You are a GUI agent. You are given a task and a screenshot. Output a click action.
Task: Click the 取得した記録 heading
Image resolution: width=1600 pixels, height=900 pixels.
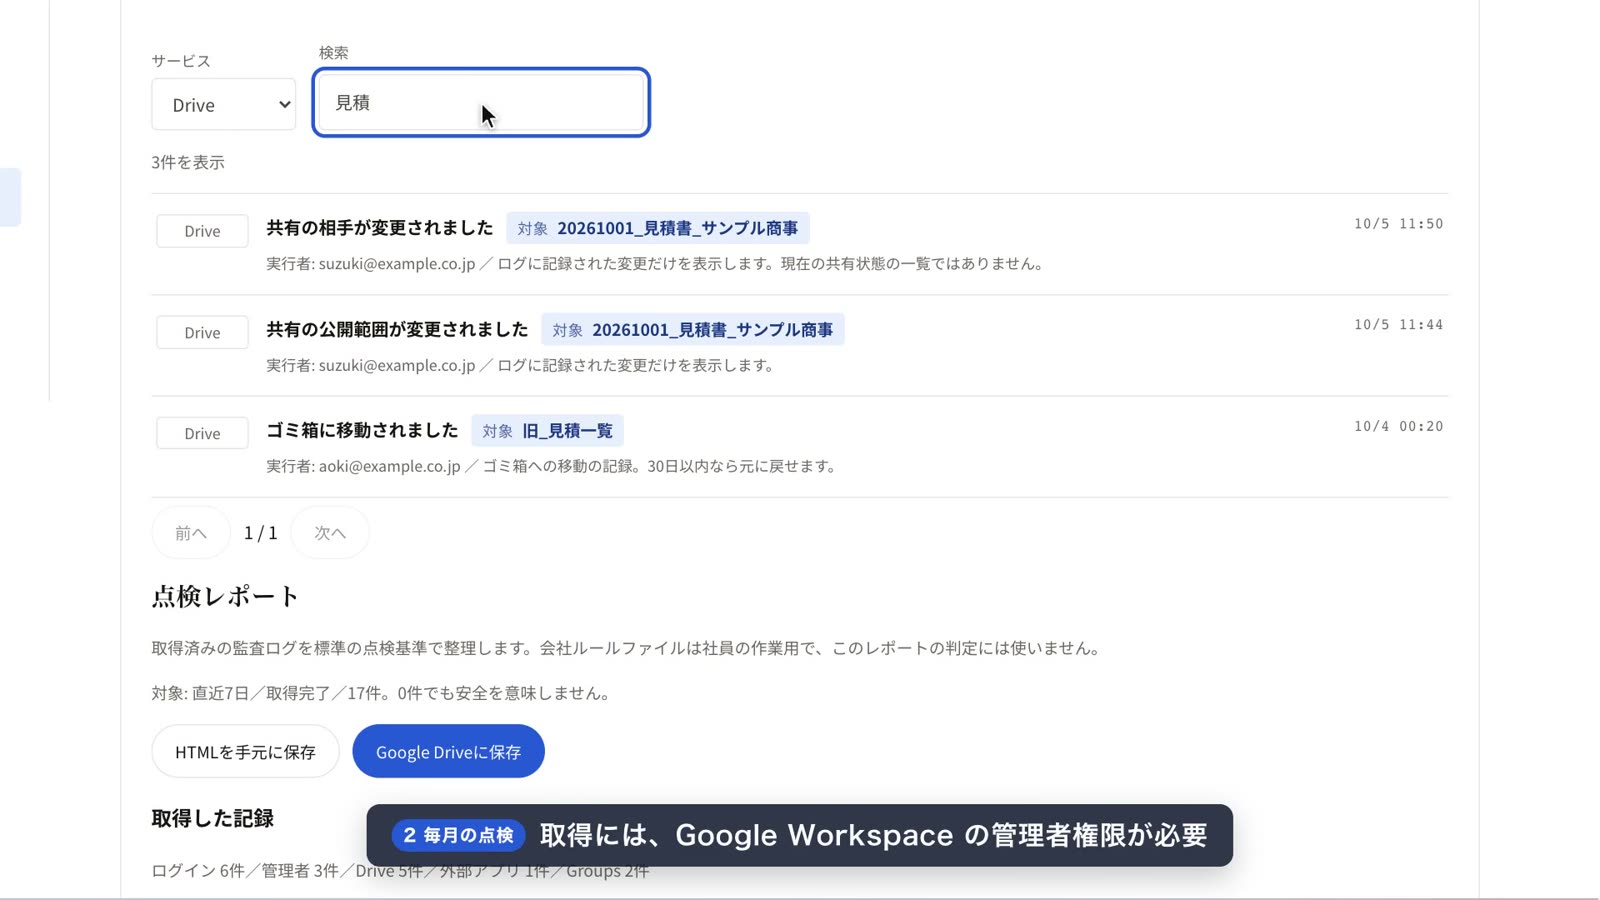tap(213, 818)
